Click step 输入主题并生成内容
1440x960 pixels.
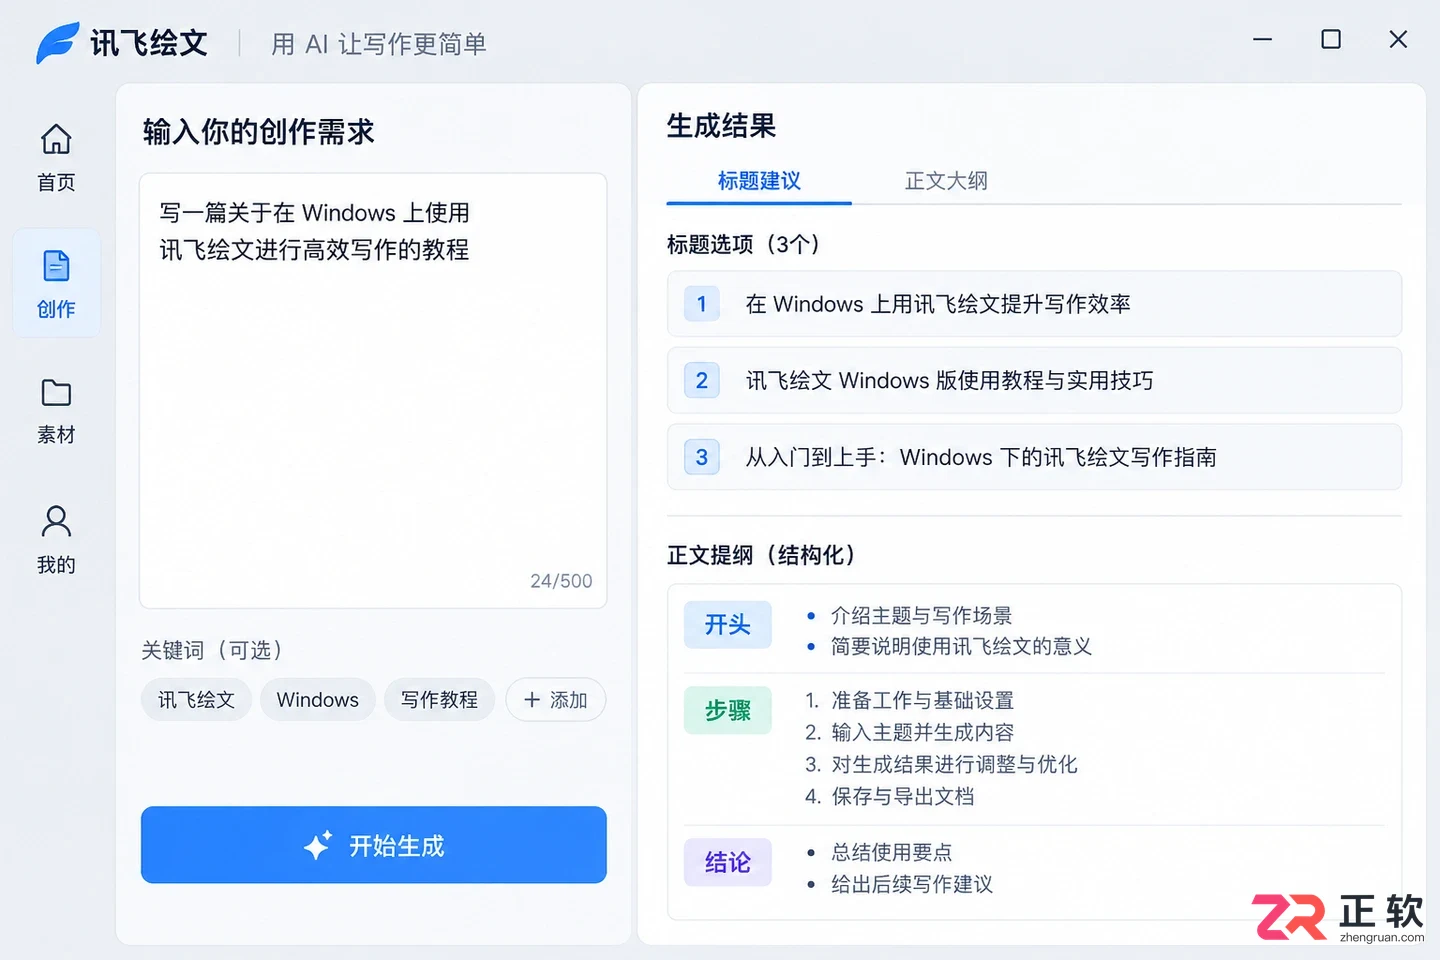pos(922,733)
